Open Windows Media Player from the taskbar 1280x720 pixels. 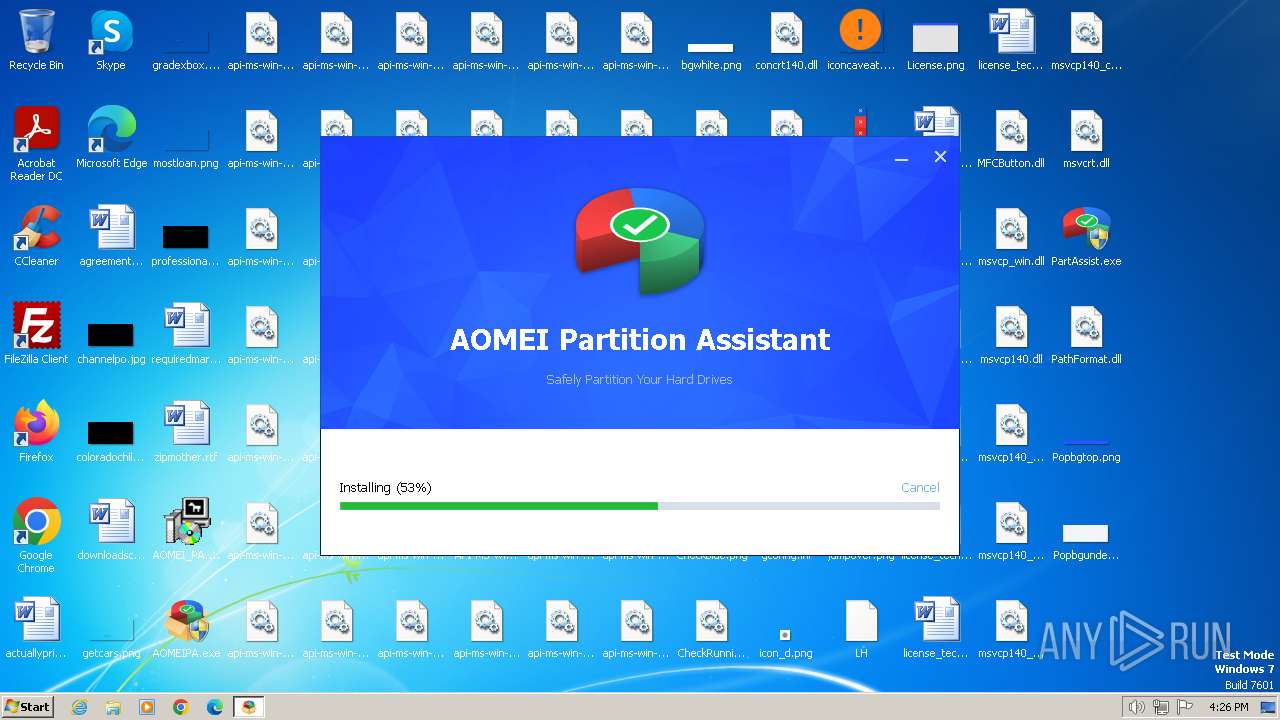(147, 707)
